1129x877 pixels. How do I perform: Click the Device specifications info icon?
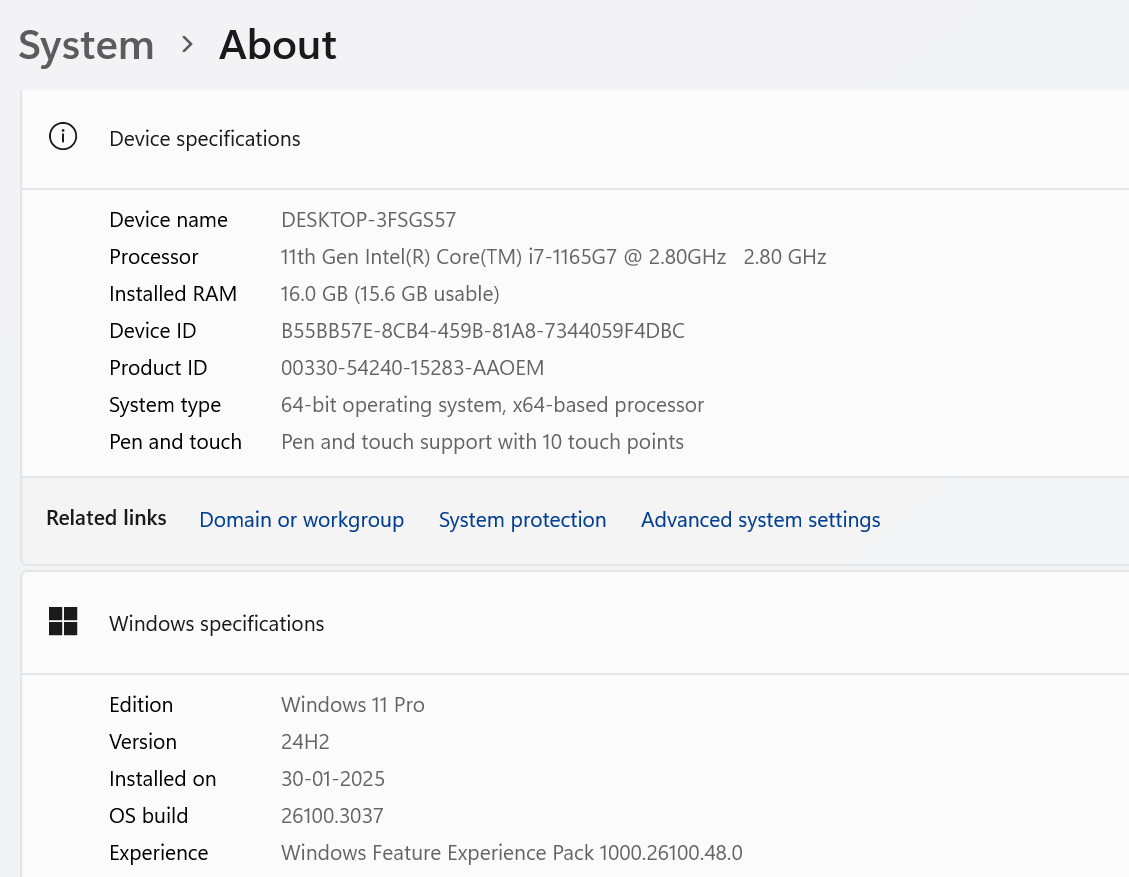[x=63, y=136]
